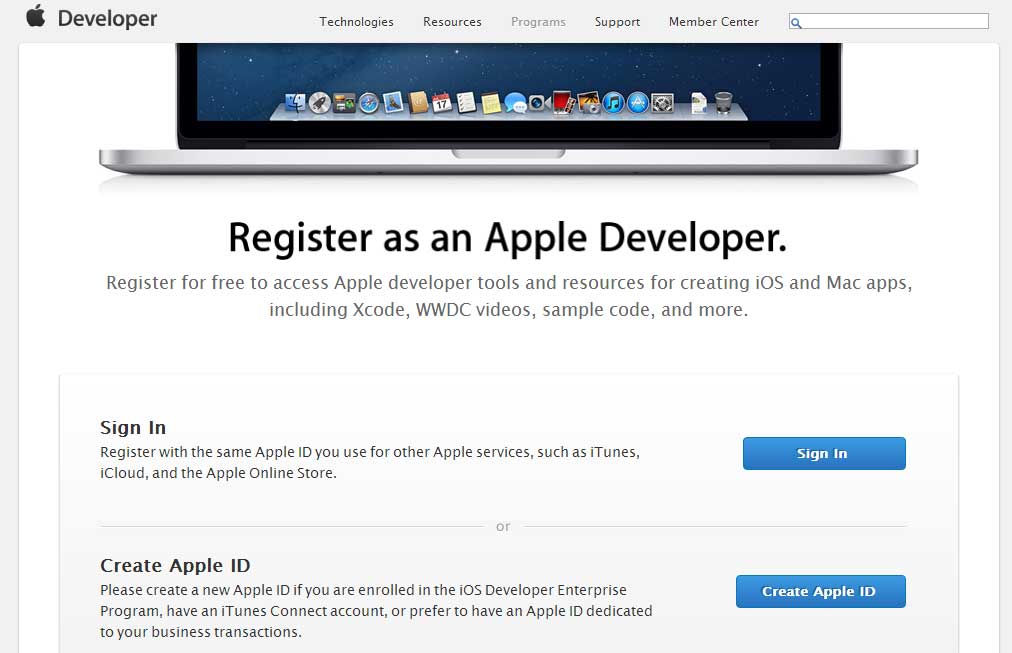Open the Technologies navigation item
Viewport: 1012px width, 653px height.
(356, 21)
